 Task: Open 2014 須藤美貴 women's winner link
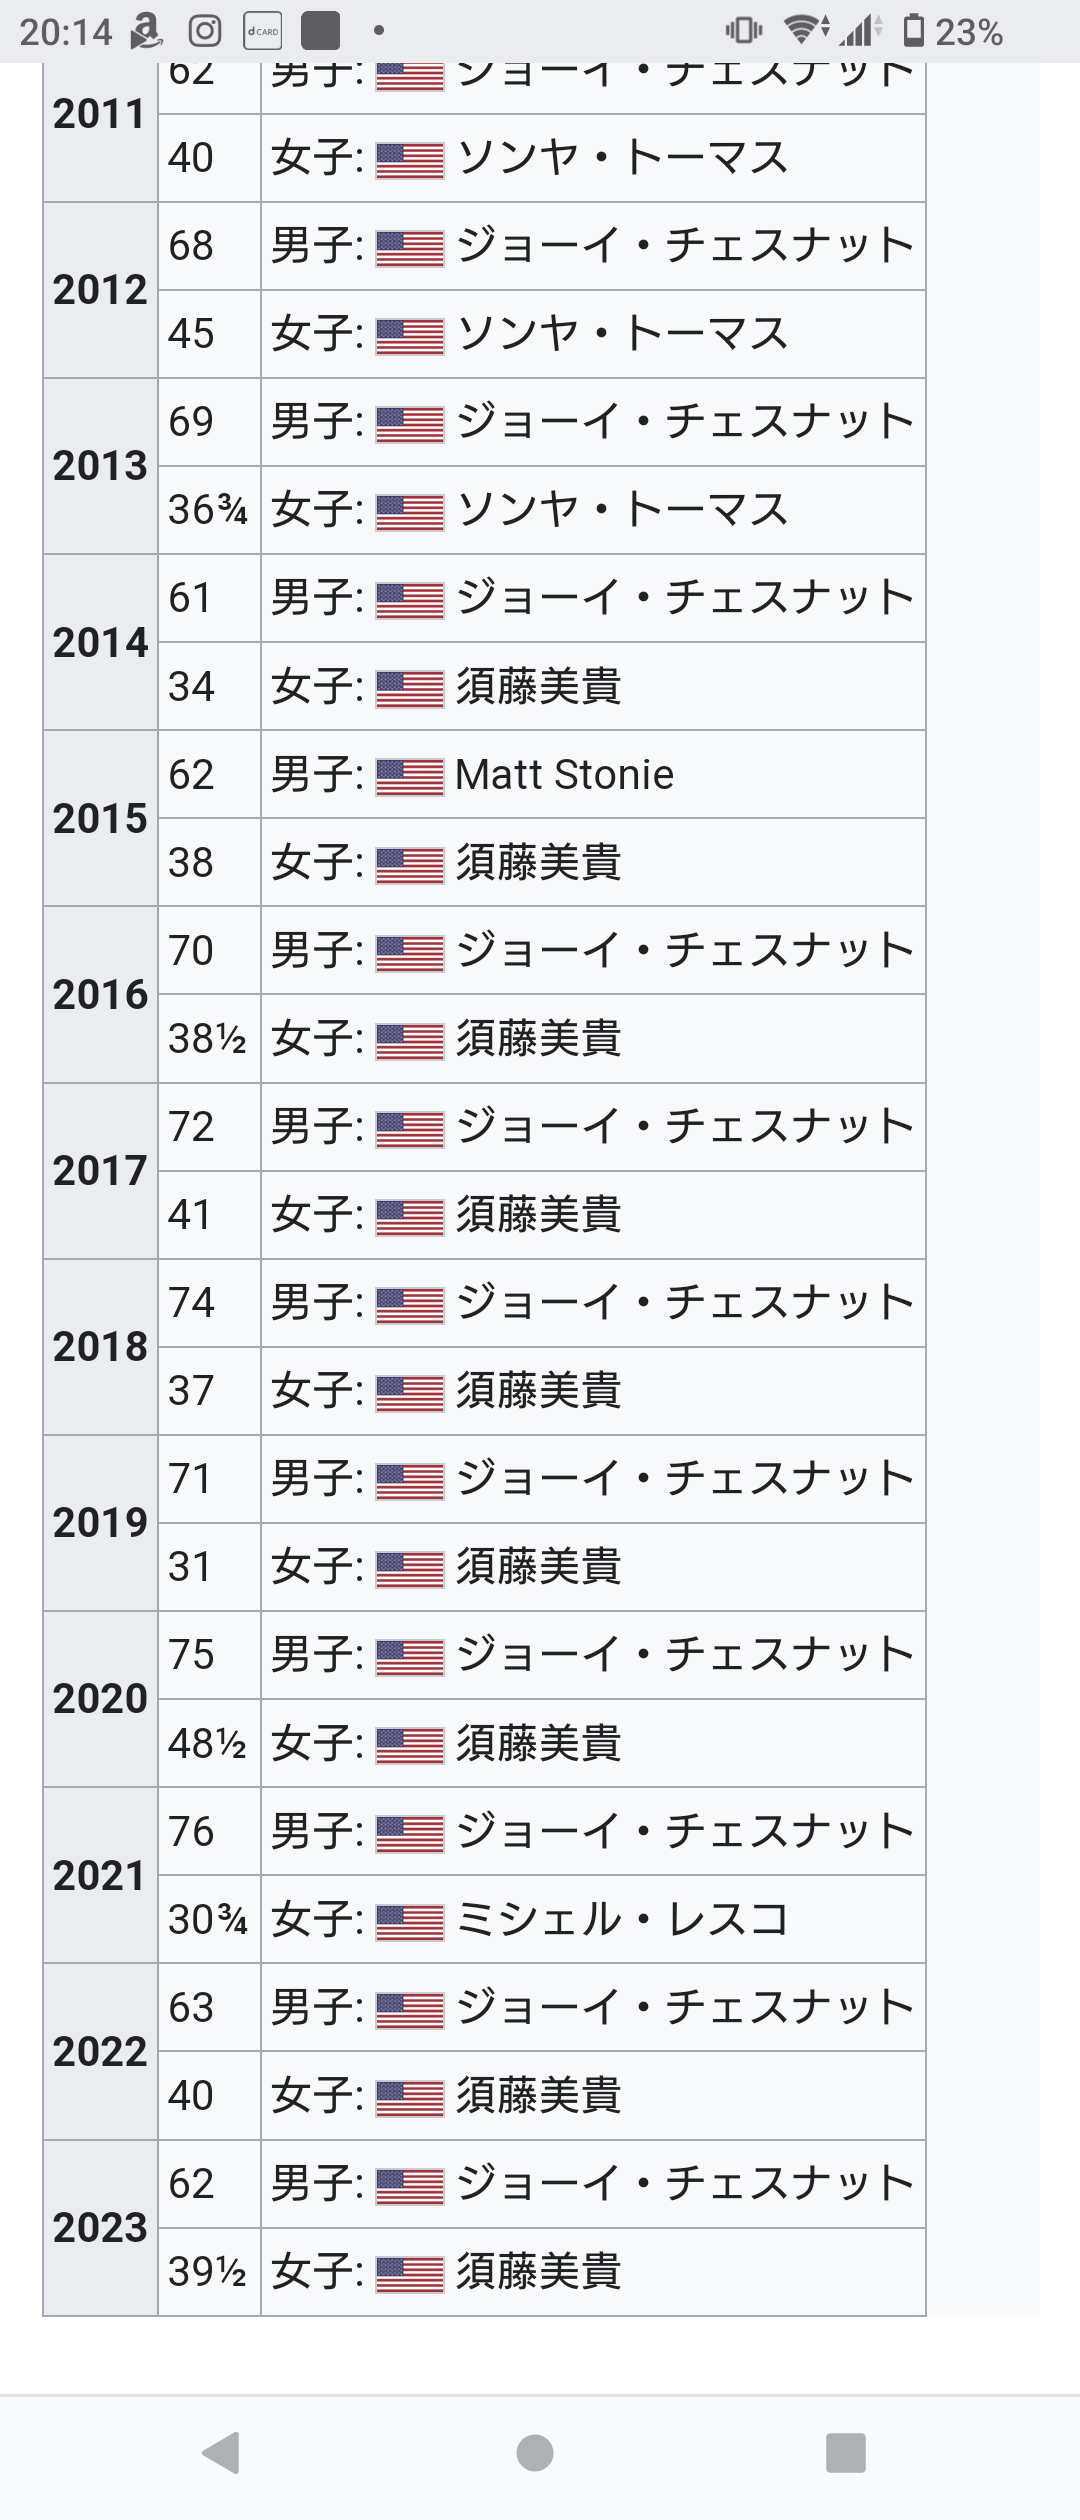pyautogui.click(x=539, y=687)
